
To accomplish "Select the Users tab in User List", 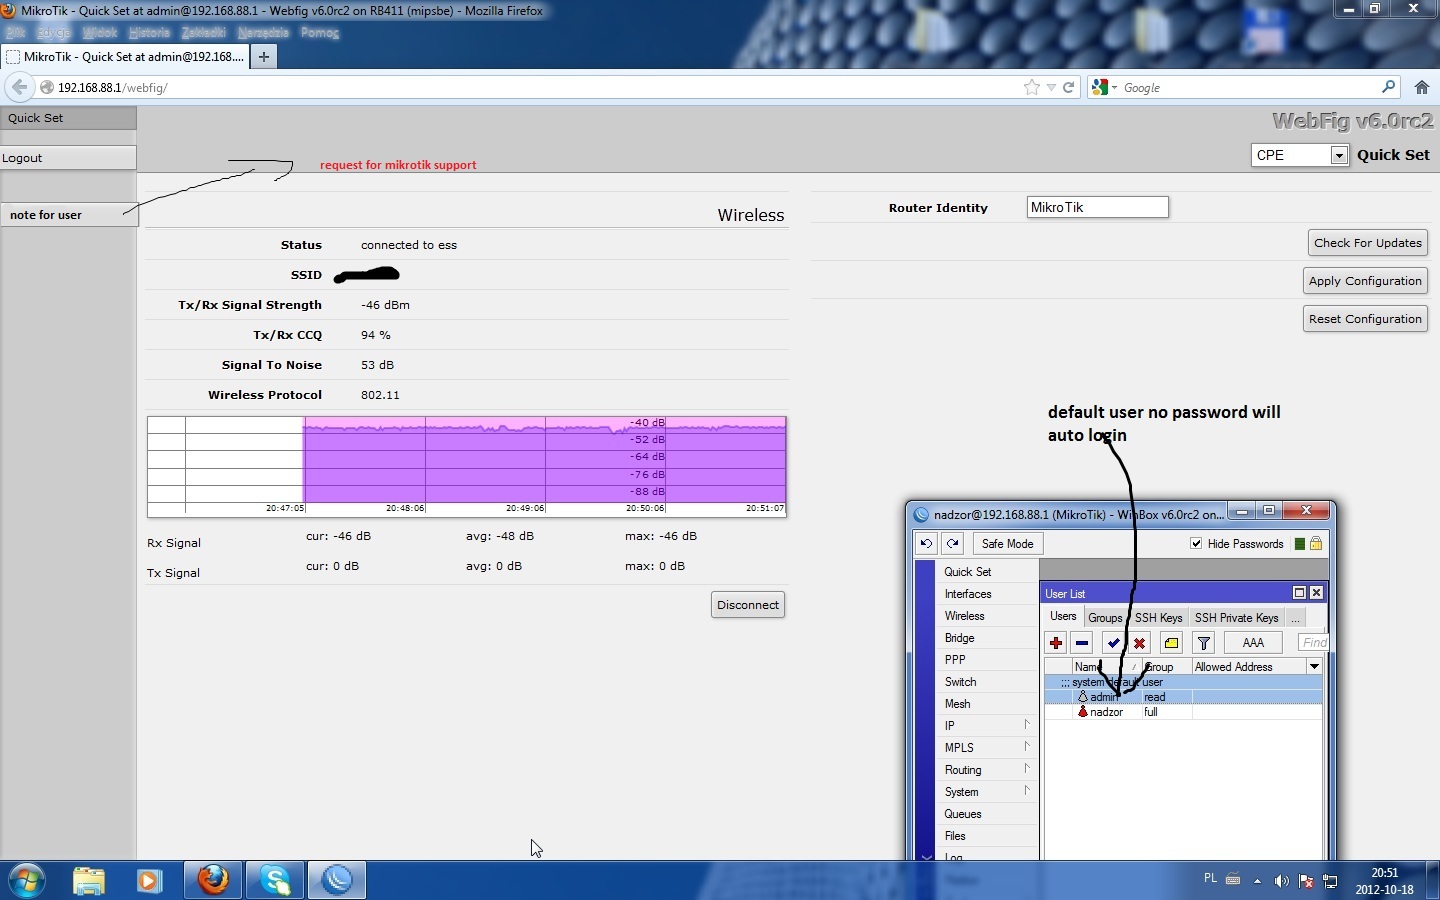I will click(x=1063, y=617).
